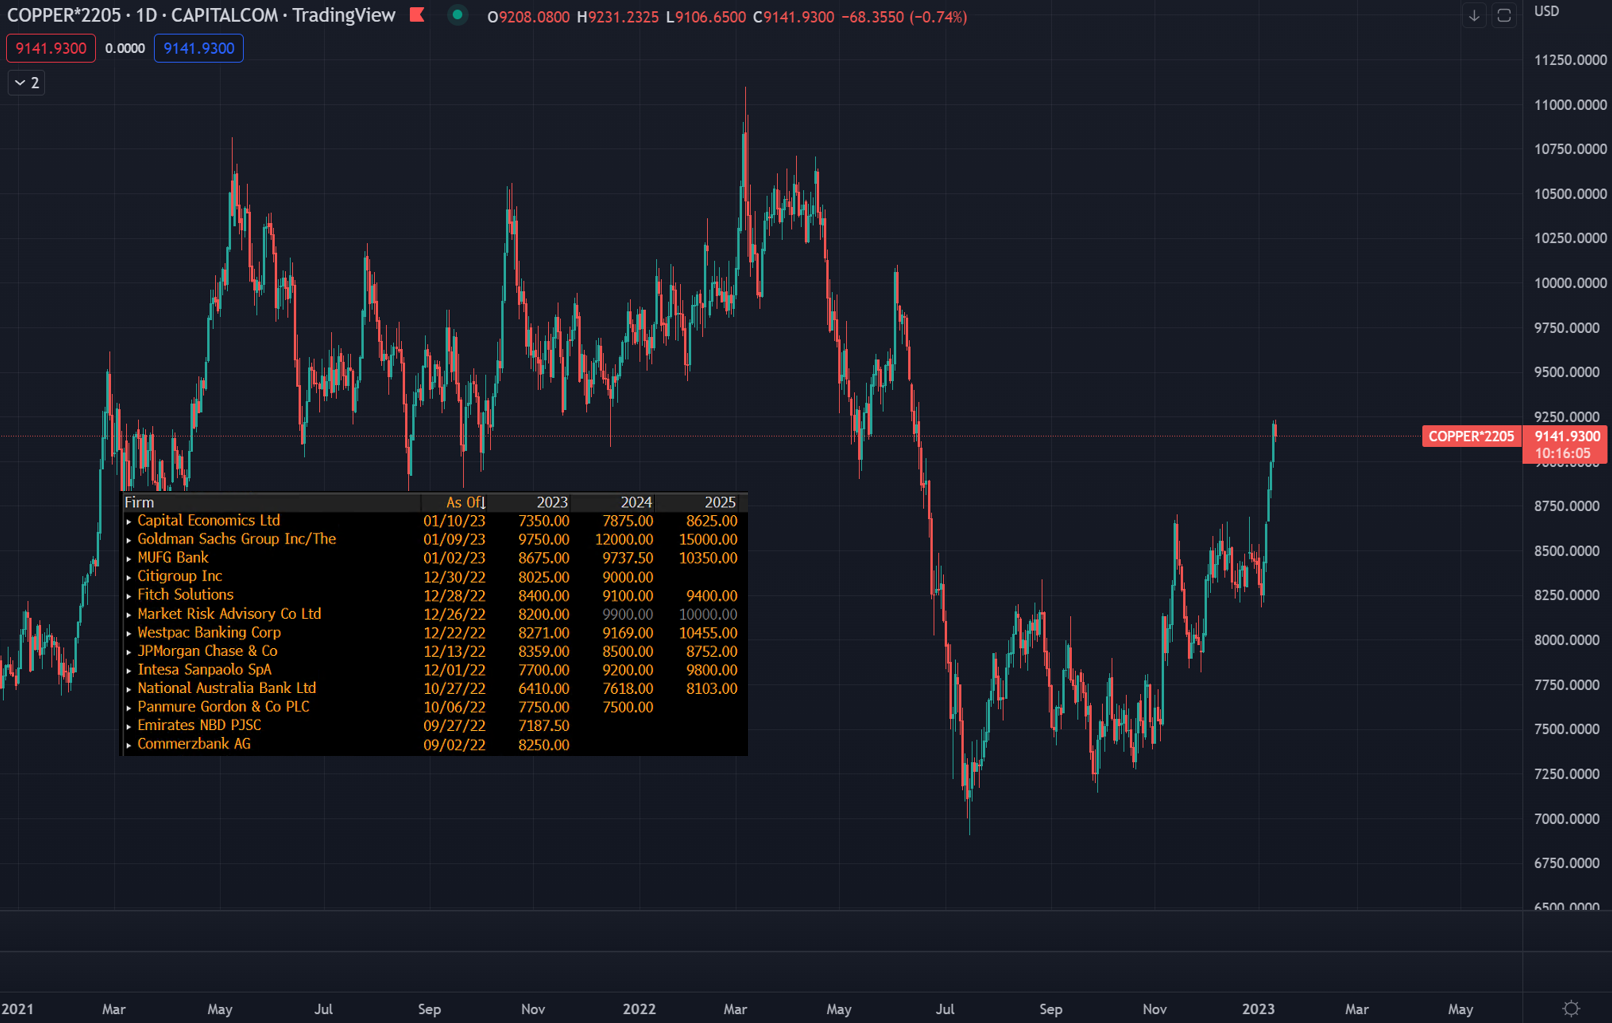Expand the Emirates NBD PJSC row arrow
Image resolution: width=1612 pixels, height=1023 pixels.
[129, 726]
